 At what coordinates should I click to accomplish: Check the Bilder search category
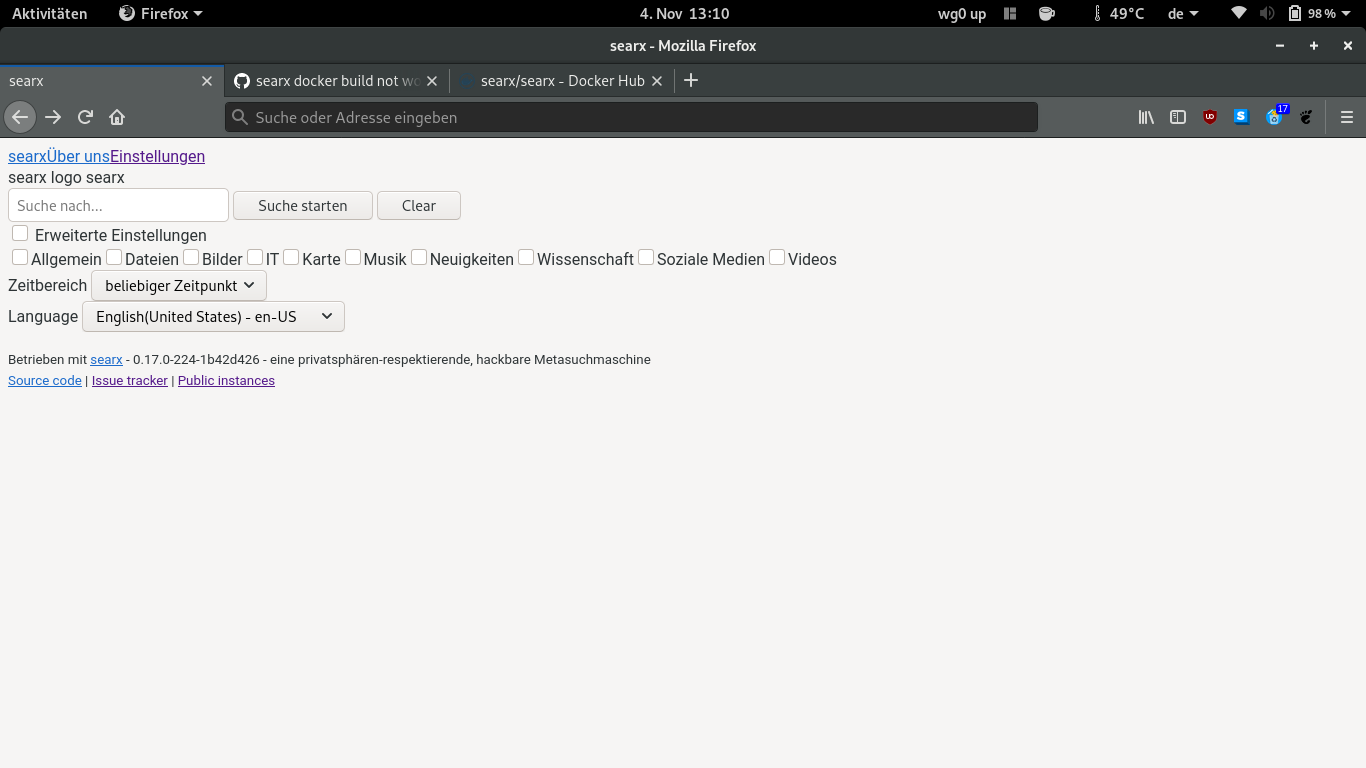coord(190,257)
